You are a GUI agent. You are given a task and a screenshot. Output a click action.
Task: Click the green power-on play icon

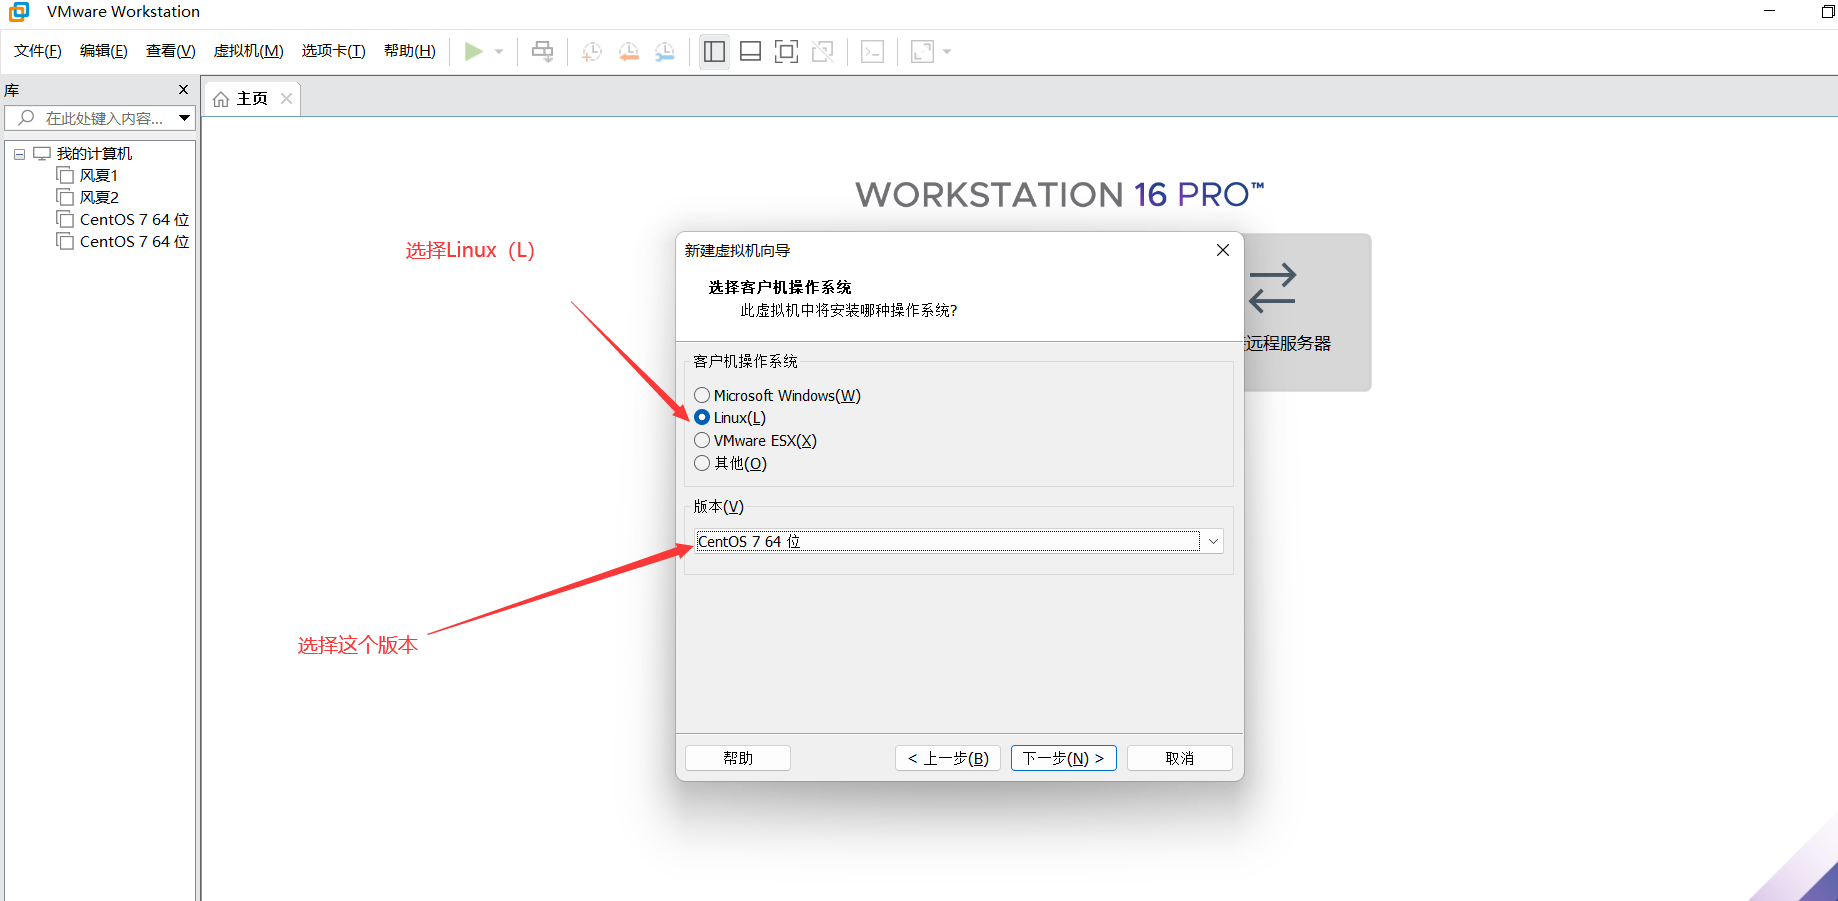tap(474, 51)
